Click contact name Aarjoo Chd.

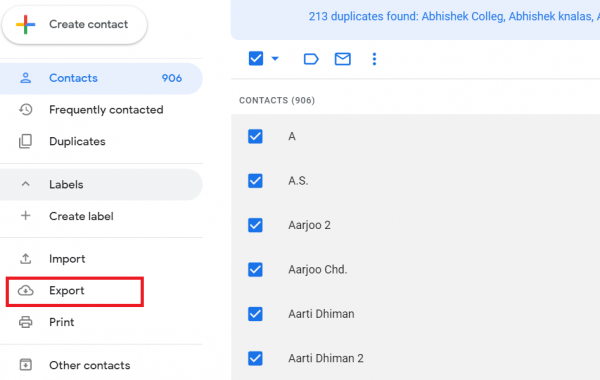point(318,269)
